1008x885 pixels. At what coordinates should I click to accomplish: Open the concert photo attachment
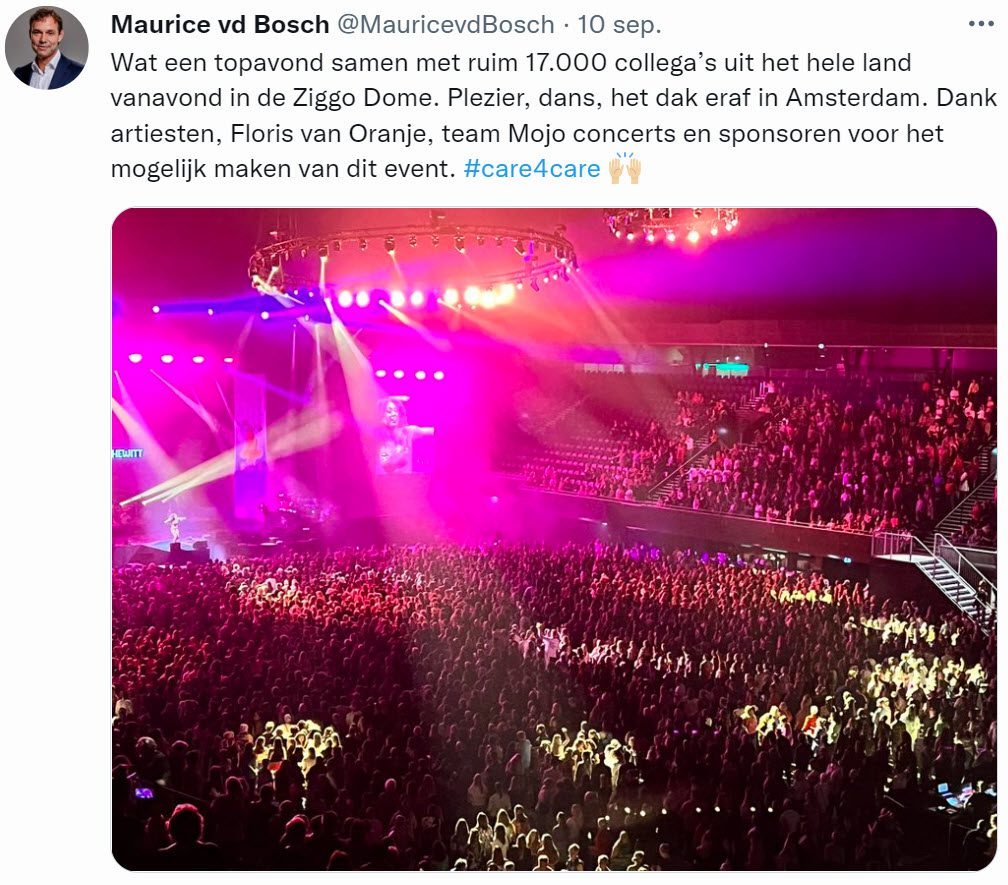tap(554, 539)
